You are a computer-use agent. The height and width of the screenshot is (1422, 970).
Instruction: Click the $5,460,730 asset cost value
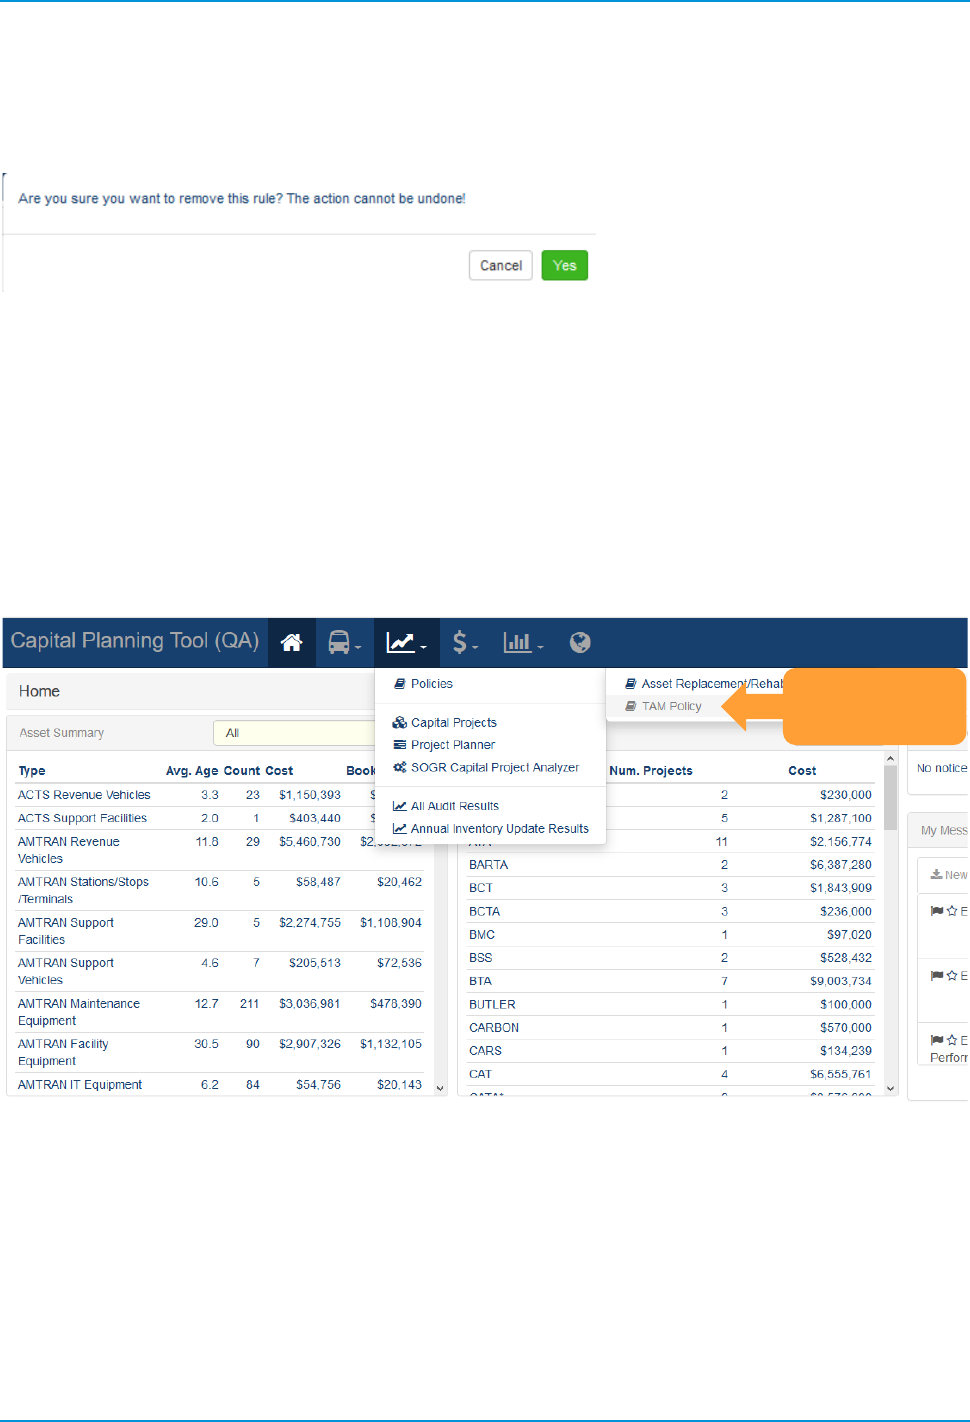[310, 842]
